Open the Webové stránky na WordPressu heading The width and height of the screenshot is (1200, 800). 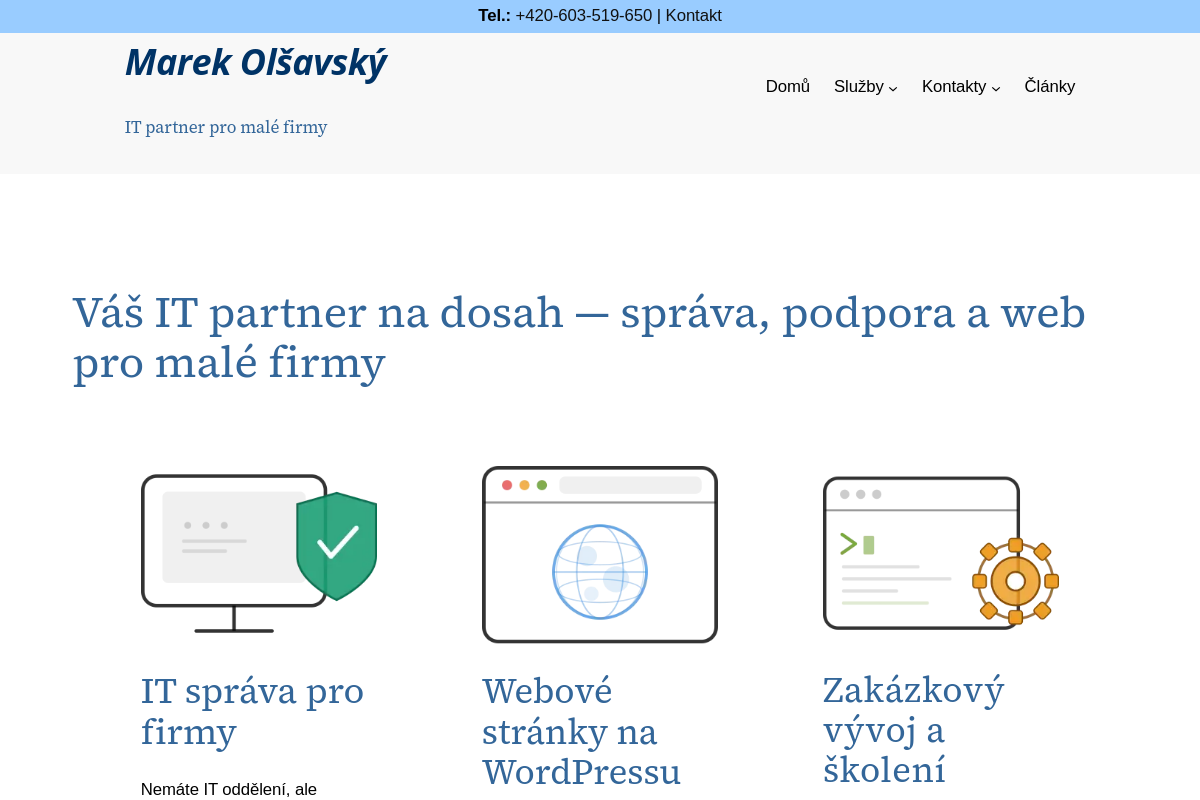(581, 731)
